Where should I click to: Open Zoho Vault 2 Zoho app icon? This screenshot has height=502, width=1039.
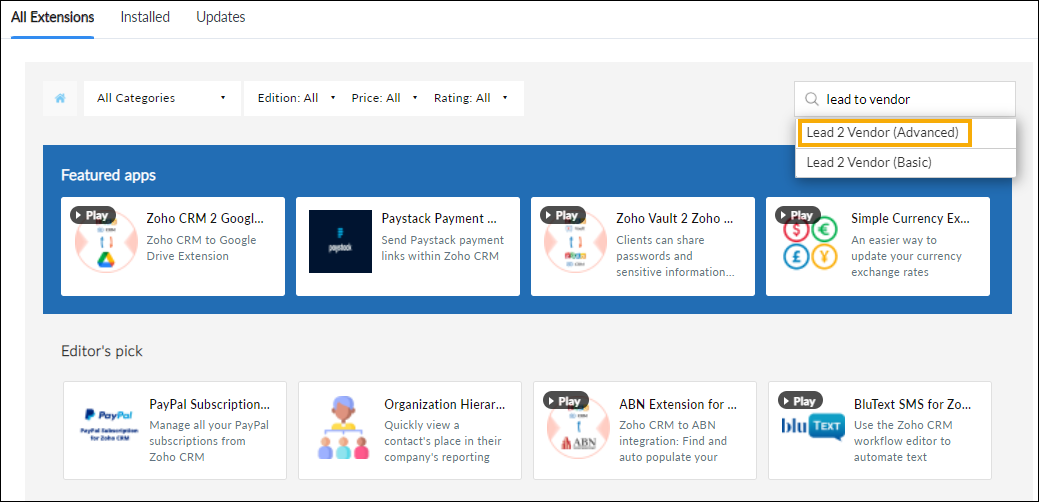[576, 241]
